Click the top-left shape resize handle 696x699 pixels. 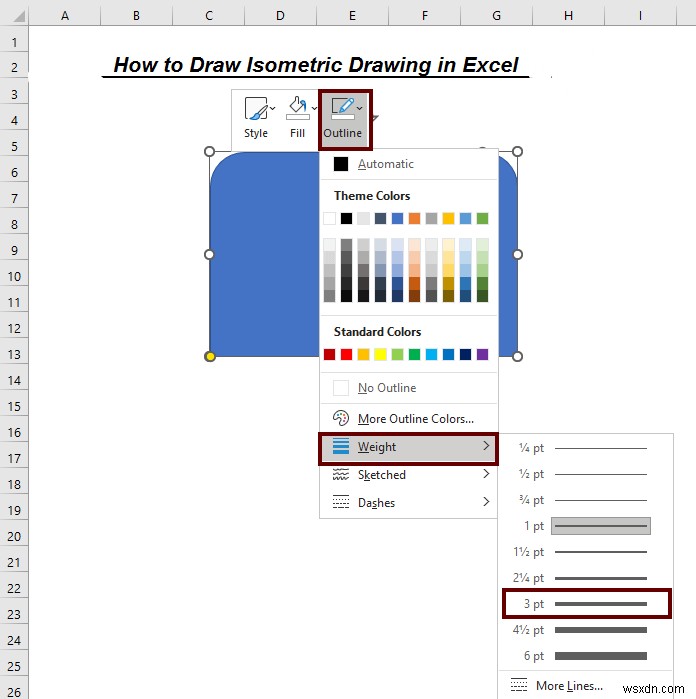(x=209, y=152)
